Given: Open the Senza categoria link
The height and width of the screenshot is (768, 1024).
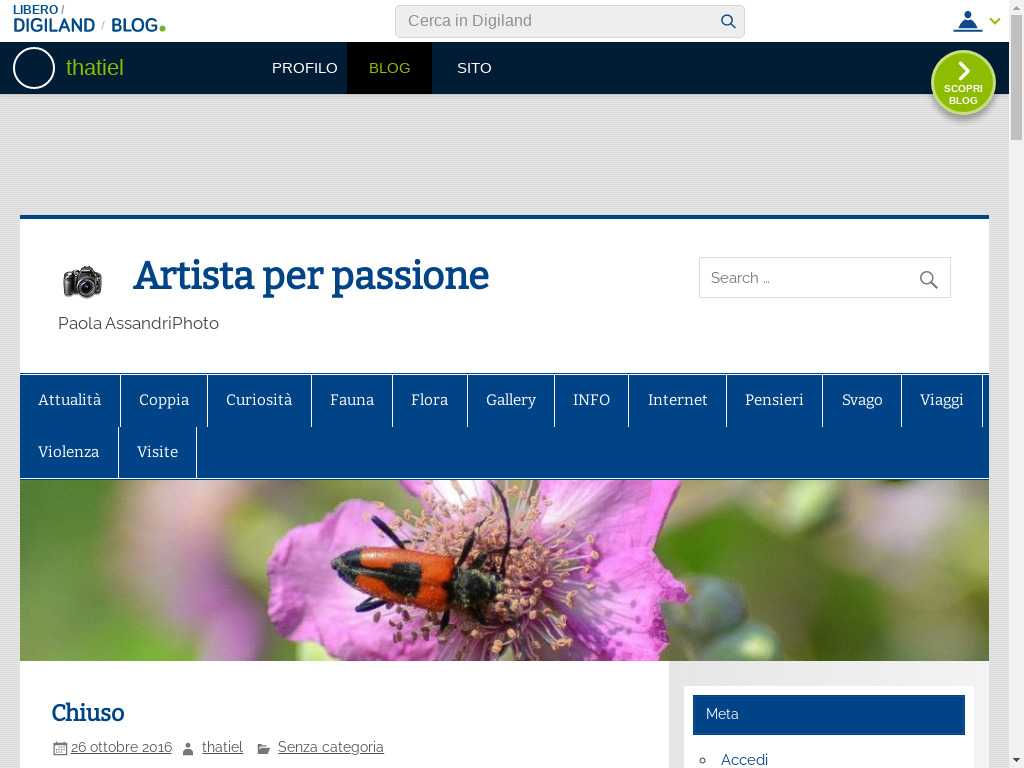Looking at the screenshot, I should click(330, 747).
